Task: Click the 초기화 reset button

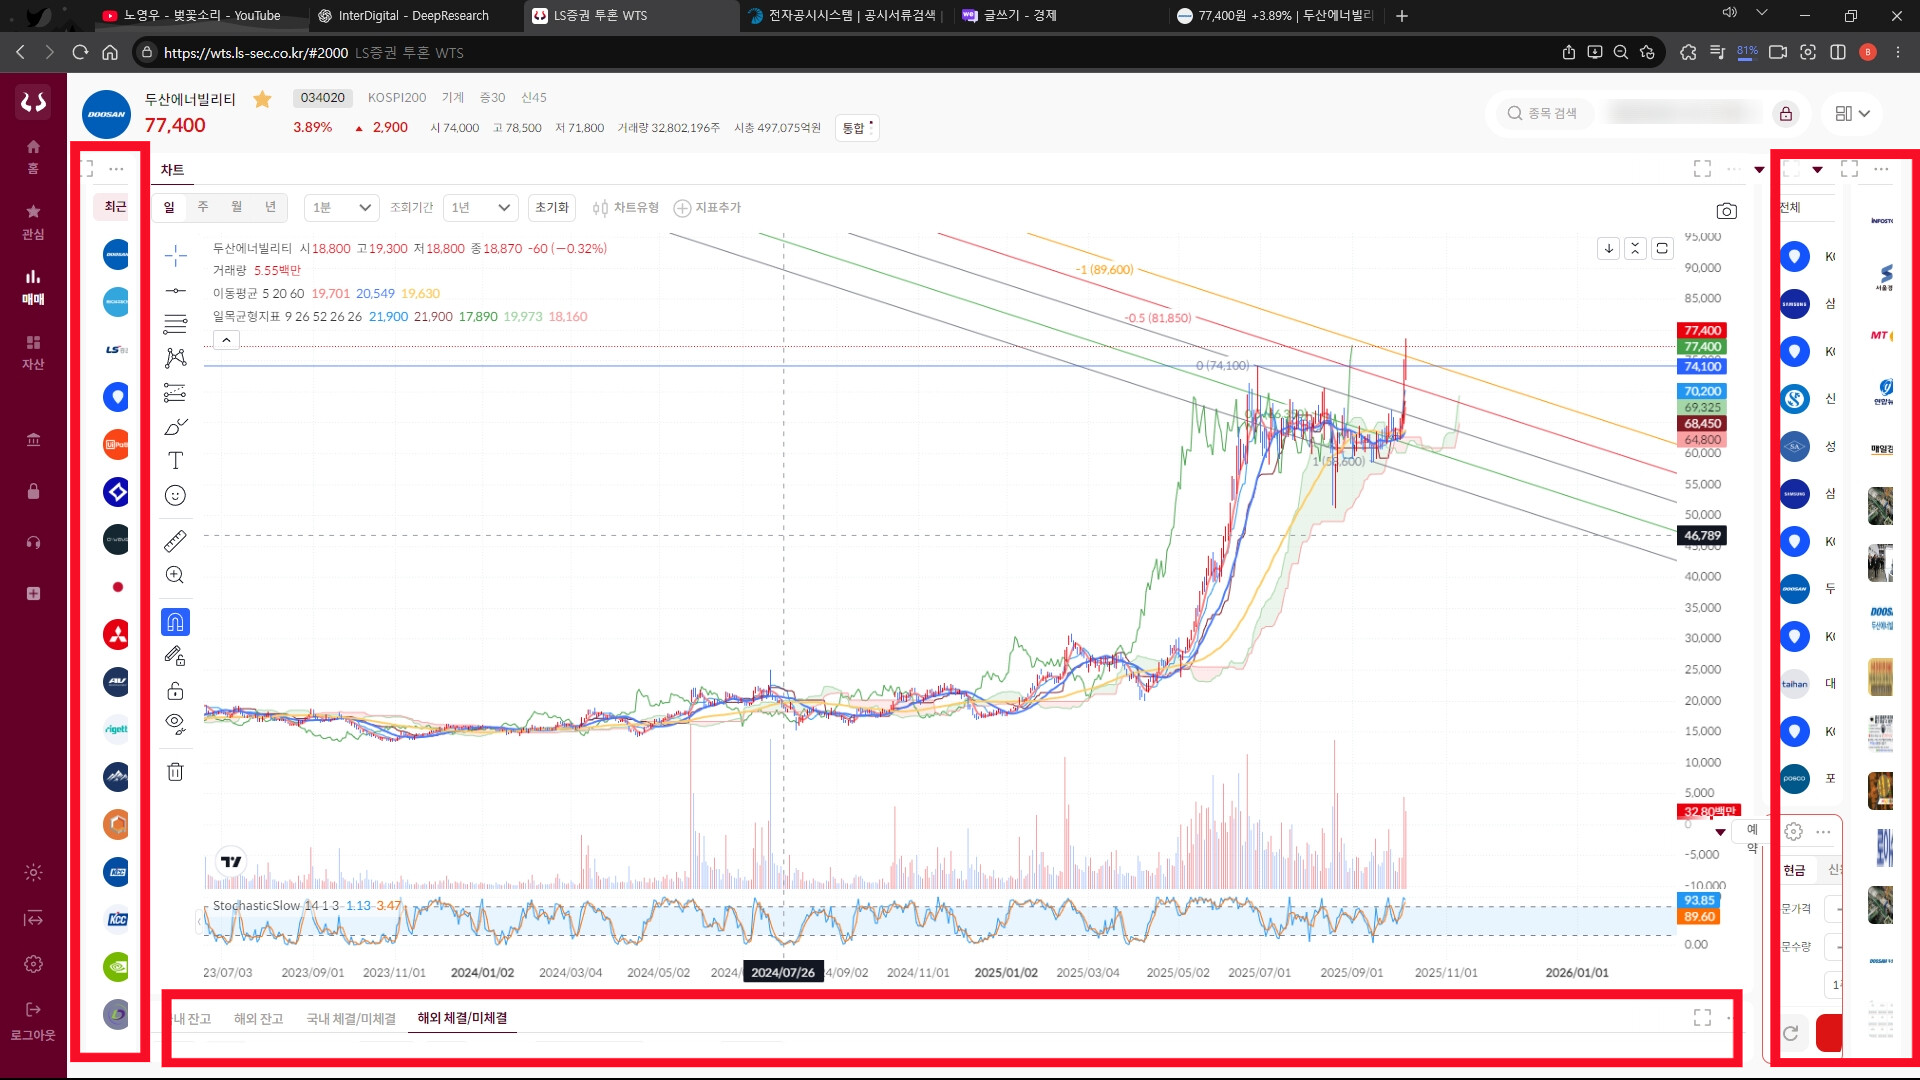Action: pyautogui.click(x=551, y=207)
